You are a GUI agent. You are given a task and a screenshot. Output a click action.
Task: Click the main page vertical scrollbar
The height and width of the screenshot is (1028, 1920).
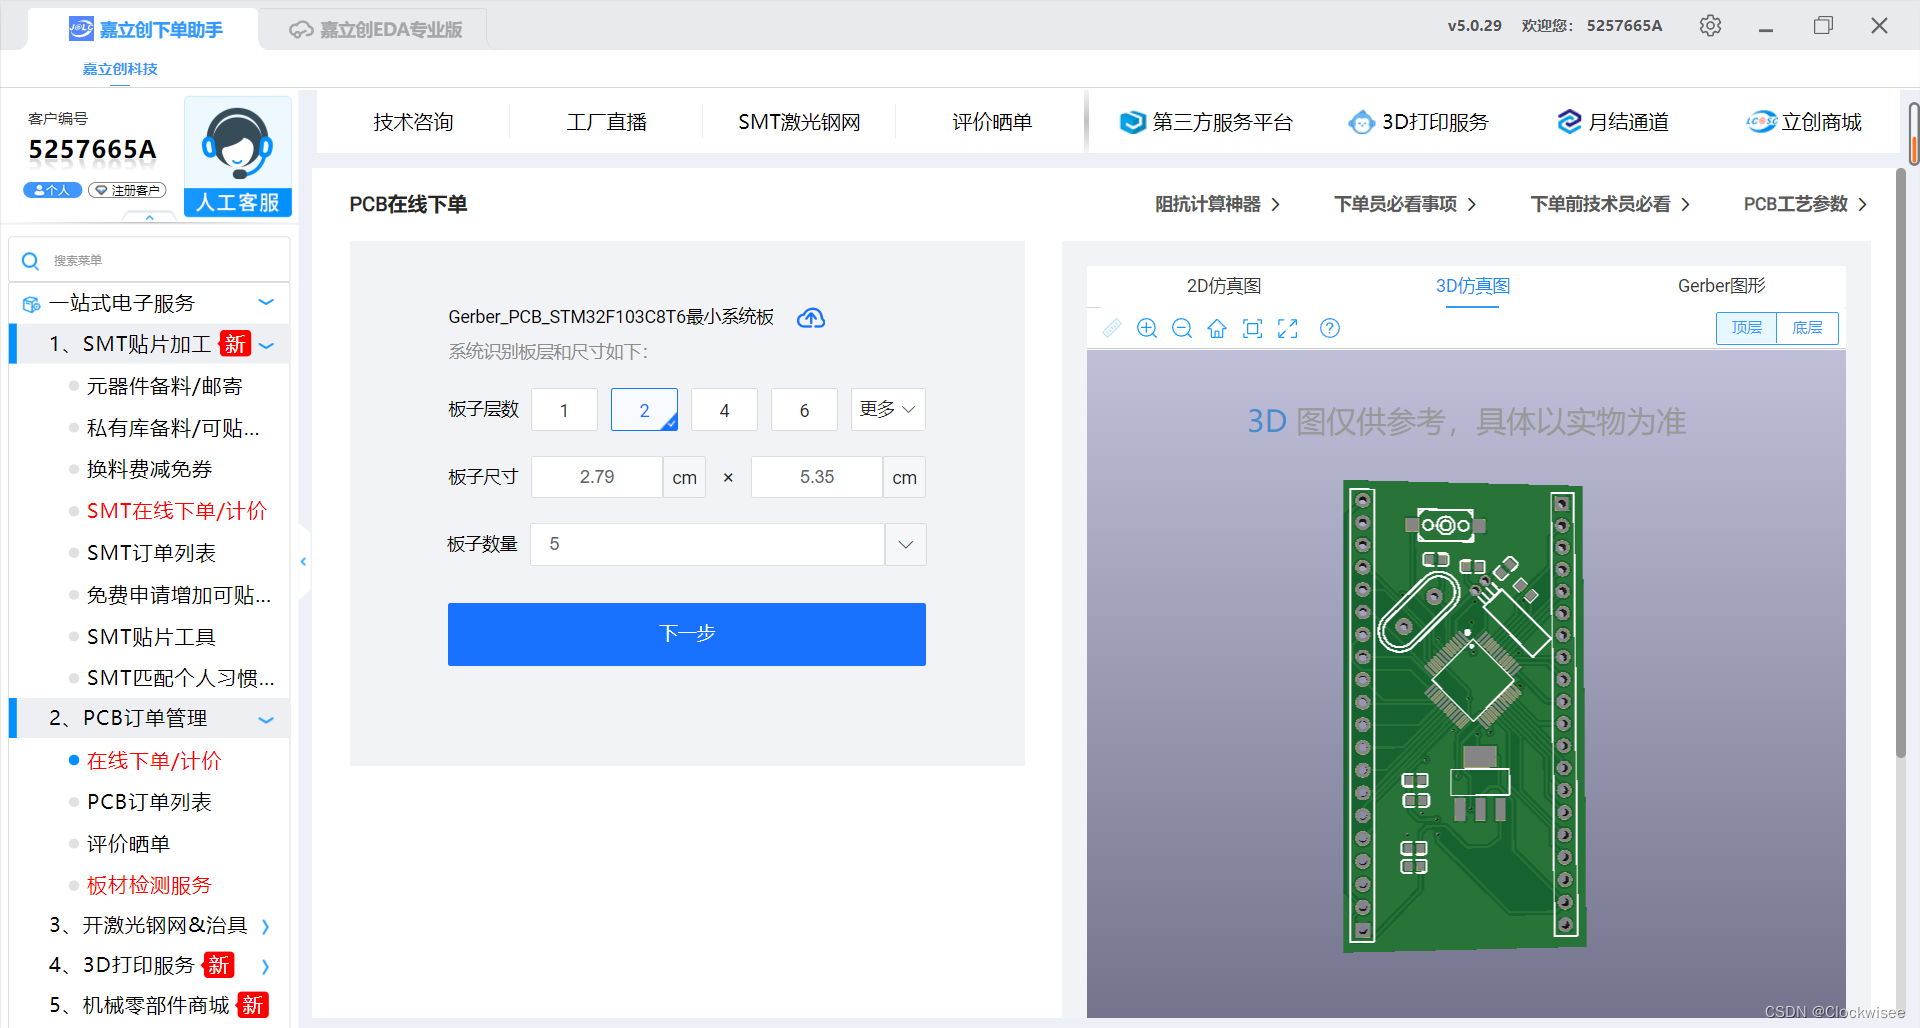pos(1901,465)
